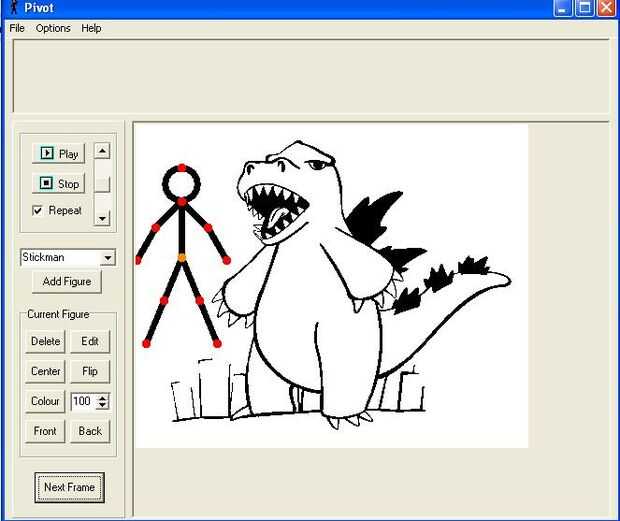This screenshot has width=620, height=521.
Task: Click the stickman's right foot handle
Action: click(x=217, y=344)
